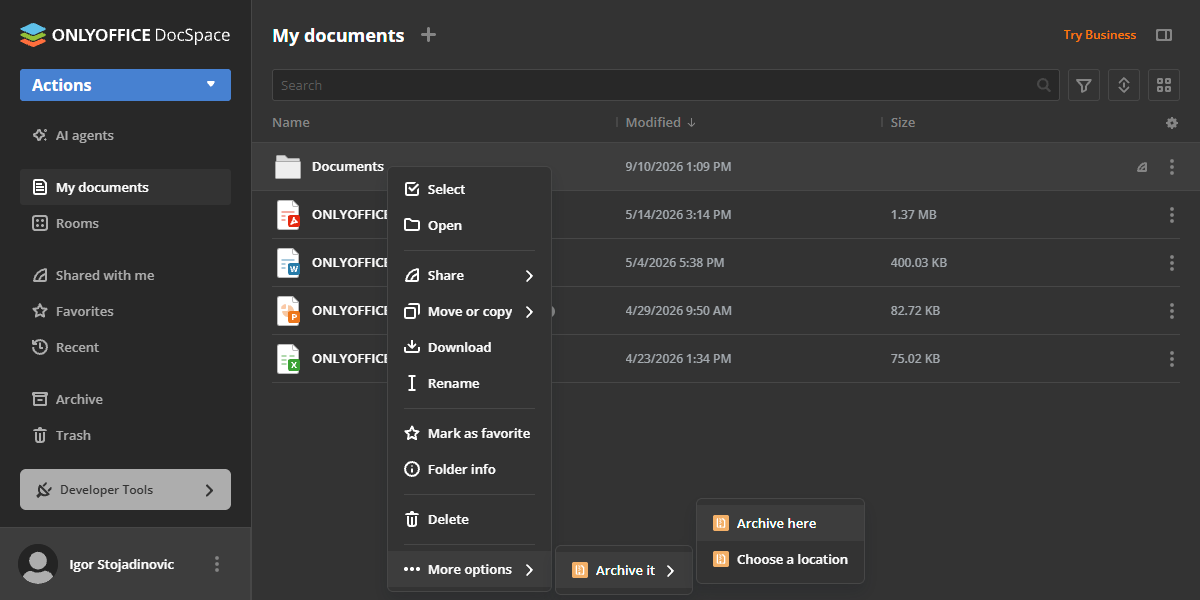Click the ONLYOFFICE DocSpace logo
This screenshot has height=600, width=1200.
(x=125, y=35)
